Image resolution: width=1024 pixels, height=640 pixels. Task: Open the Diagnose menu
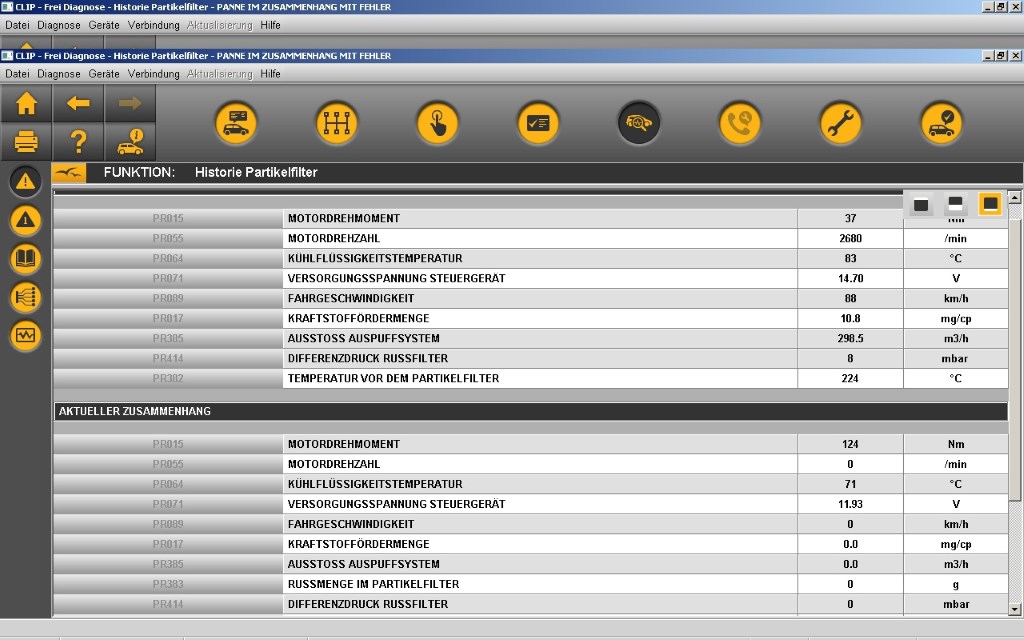pyautogui.click(x=59, y=74)
